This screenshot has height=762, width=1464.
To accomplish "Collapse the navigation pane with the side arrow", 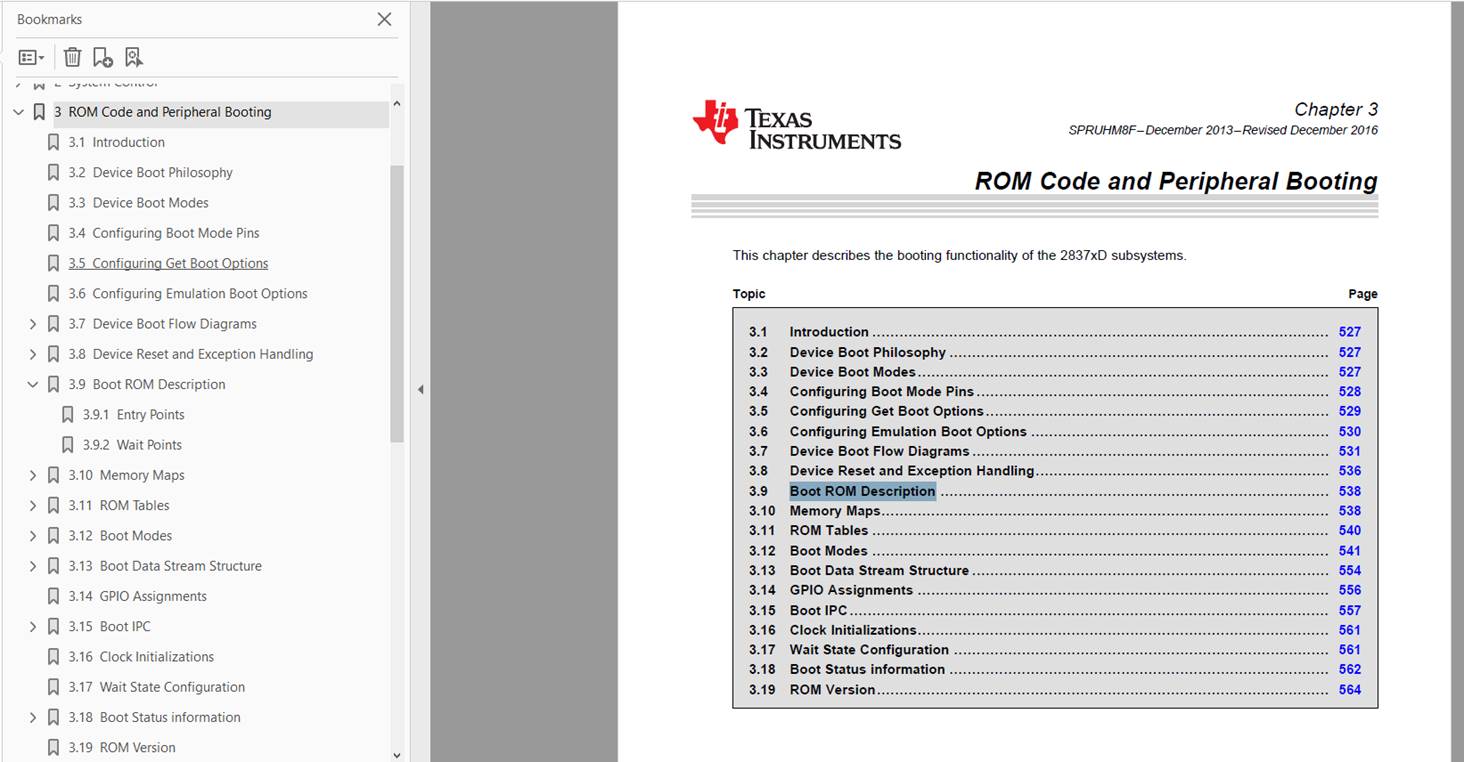I will (x=420, y=389).
